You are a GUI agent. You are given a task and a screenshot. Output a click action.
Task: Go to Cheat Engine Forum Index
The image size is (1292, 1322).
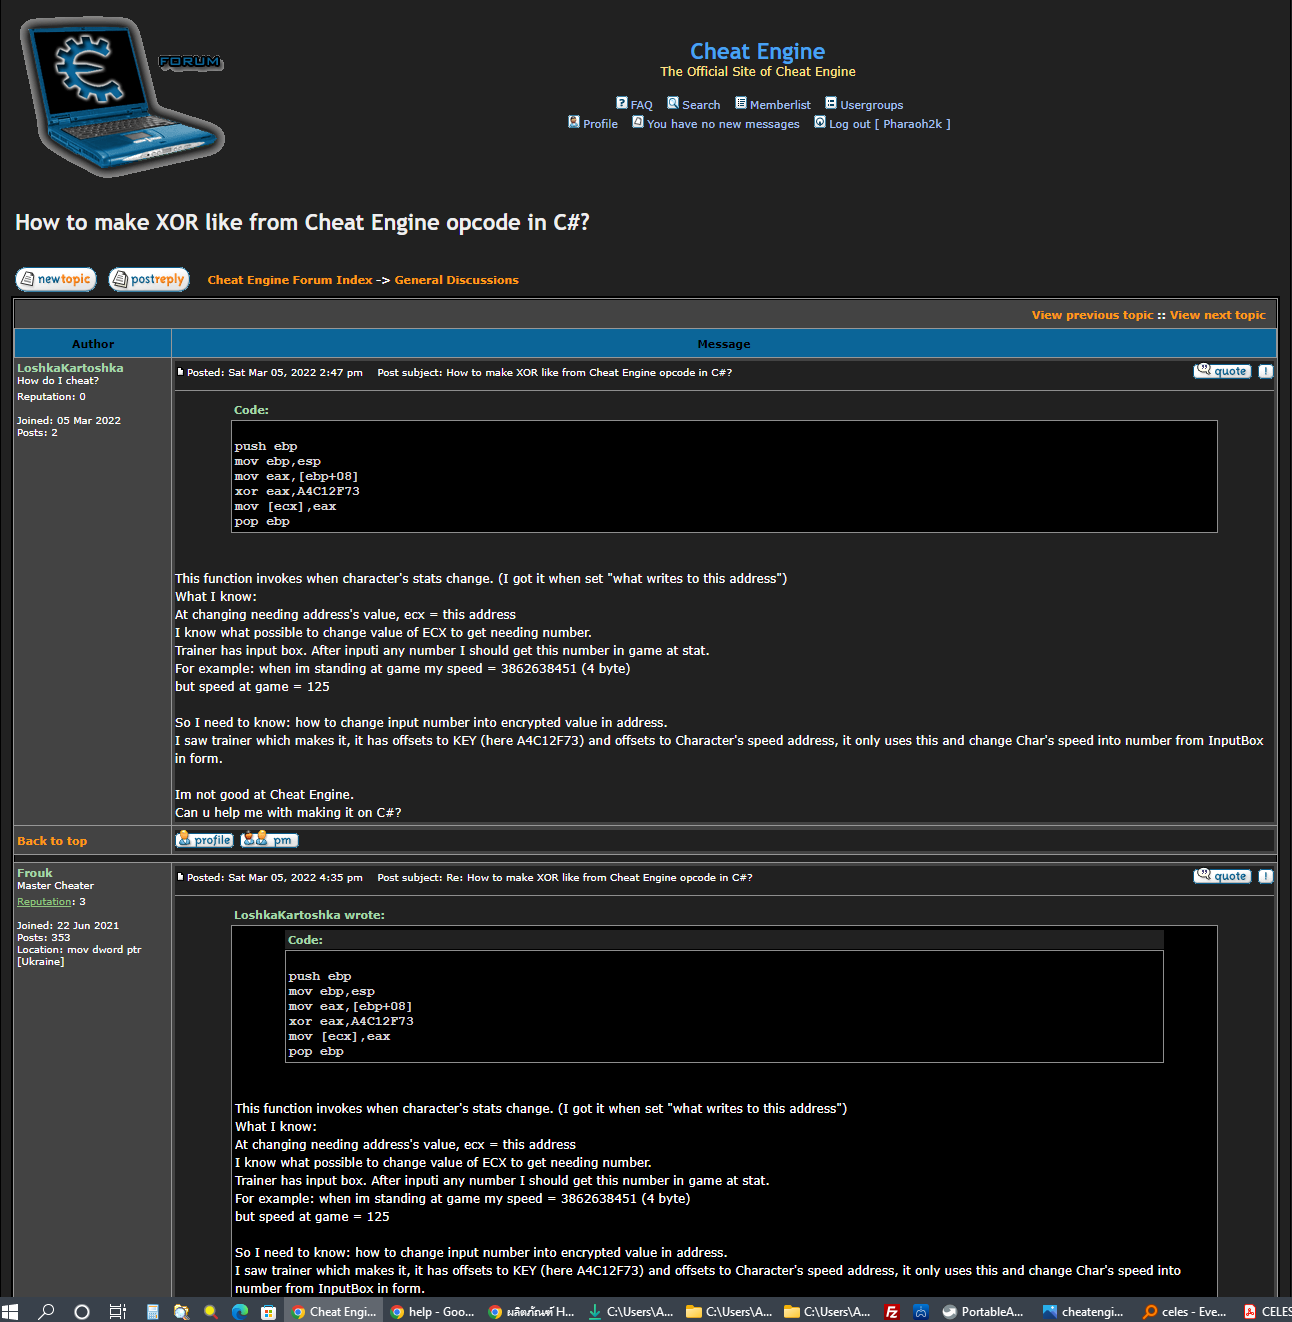pos(290,280)
